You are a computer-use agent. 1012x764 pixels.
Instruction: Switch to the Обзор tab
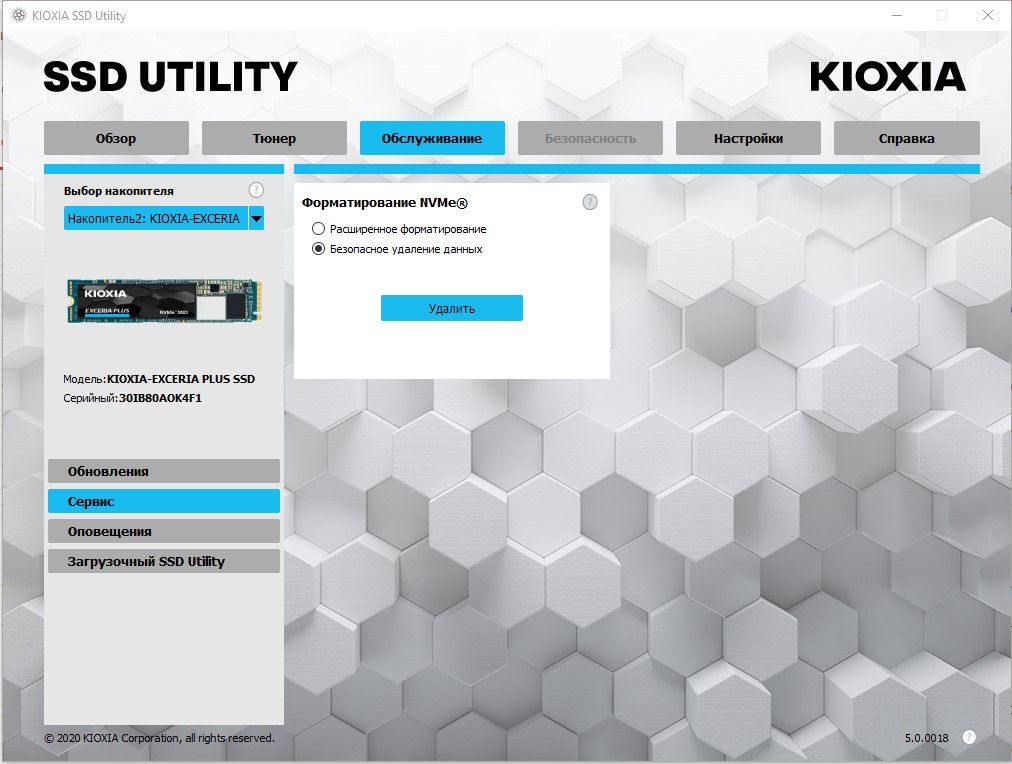click(116, 138)
